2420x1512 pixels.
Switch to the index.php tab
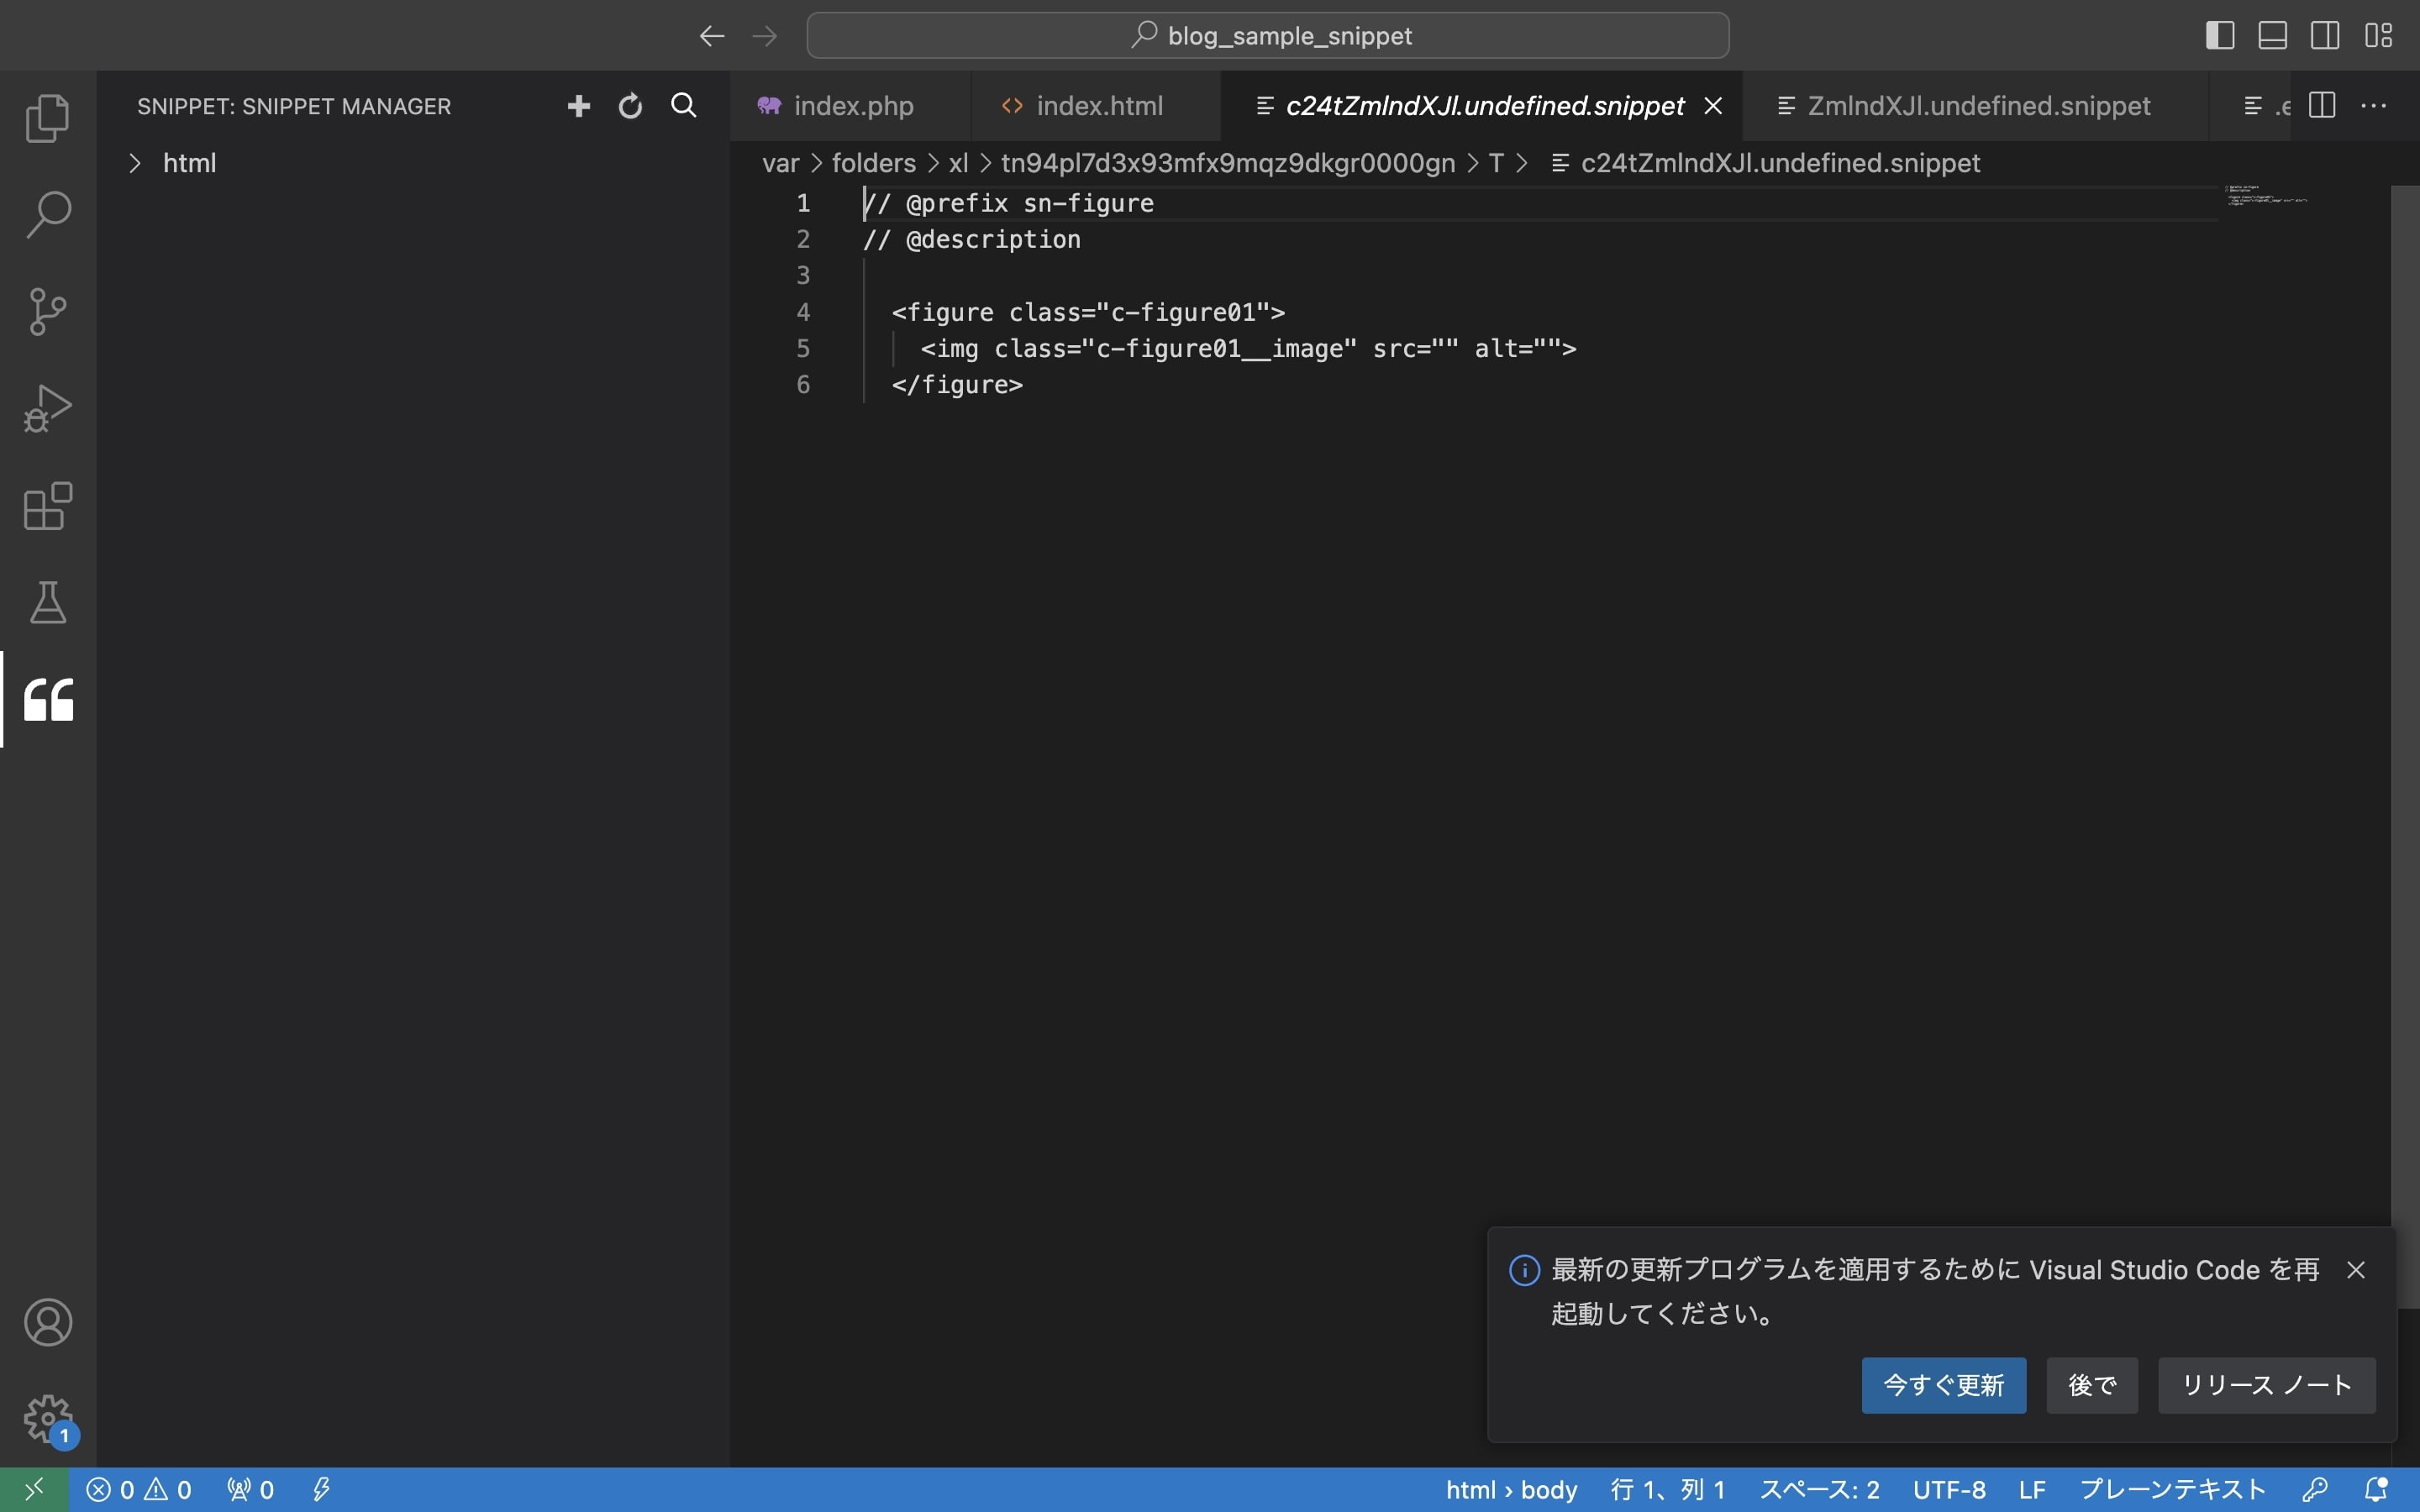[852, 106]
